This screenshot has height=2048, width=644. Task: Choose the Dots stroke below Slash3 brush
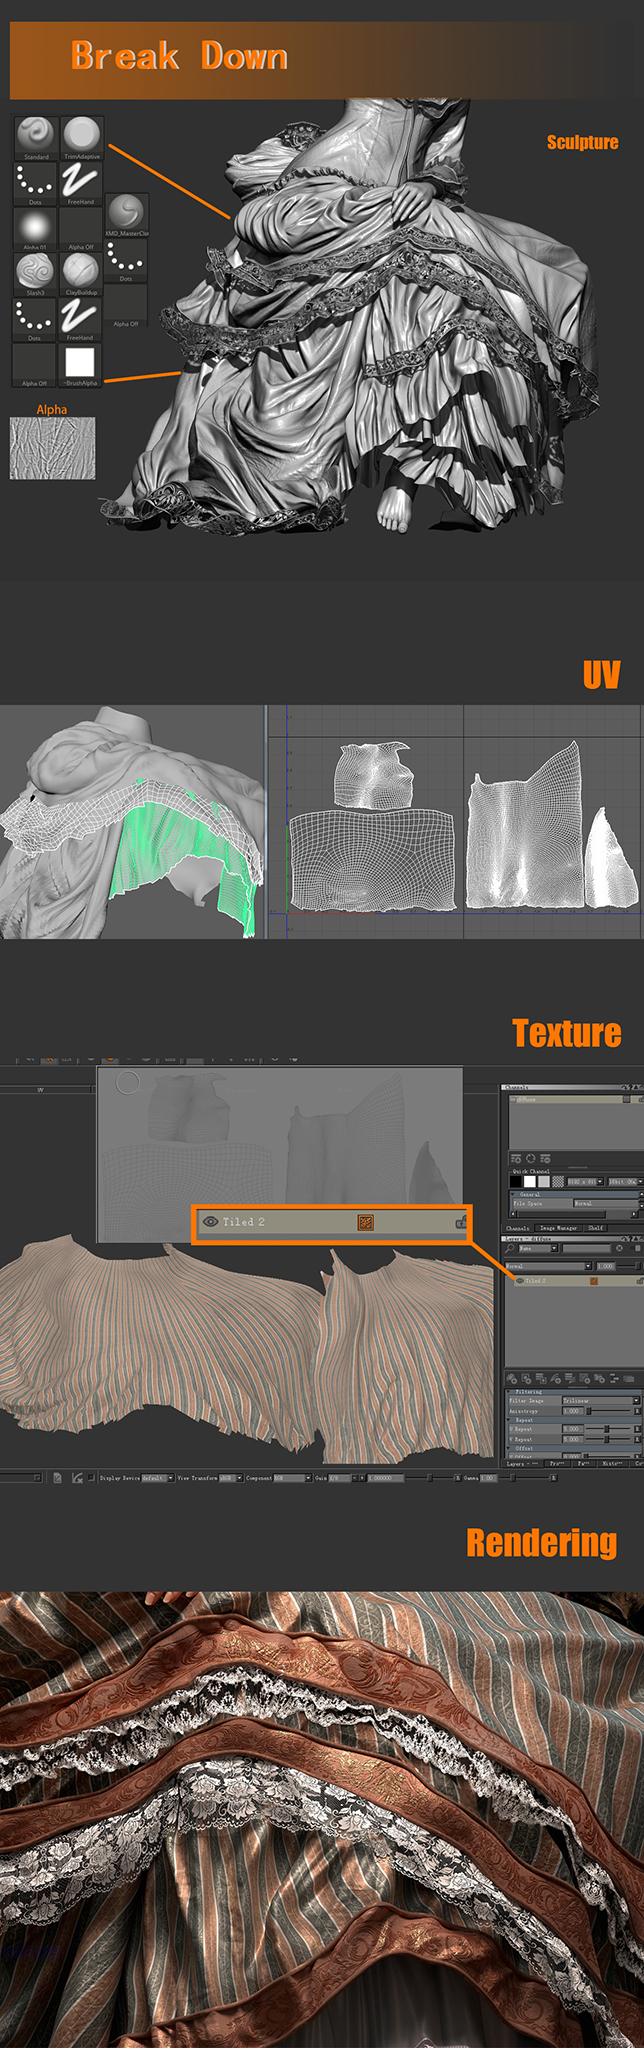[36, 319]
